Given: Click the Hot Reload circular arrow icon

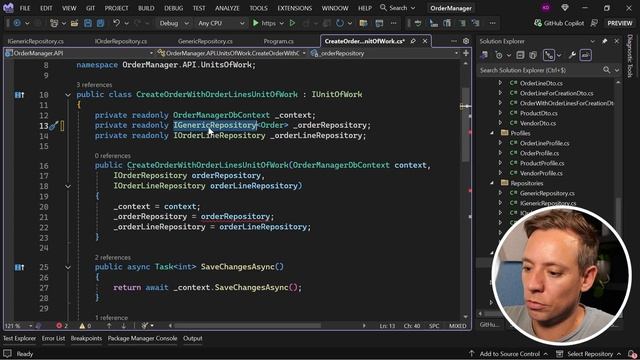Looking at the screenshot, I should (x=340, y=23).
